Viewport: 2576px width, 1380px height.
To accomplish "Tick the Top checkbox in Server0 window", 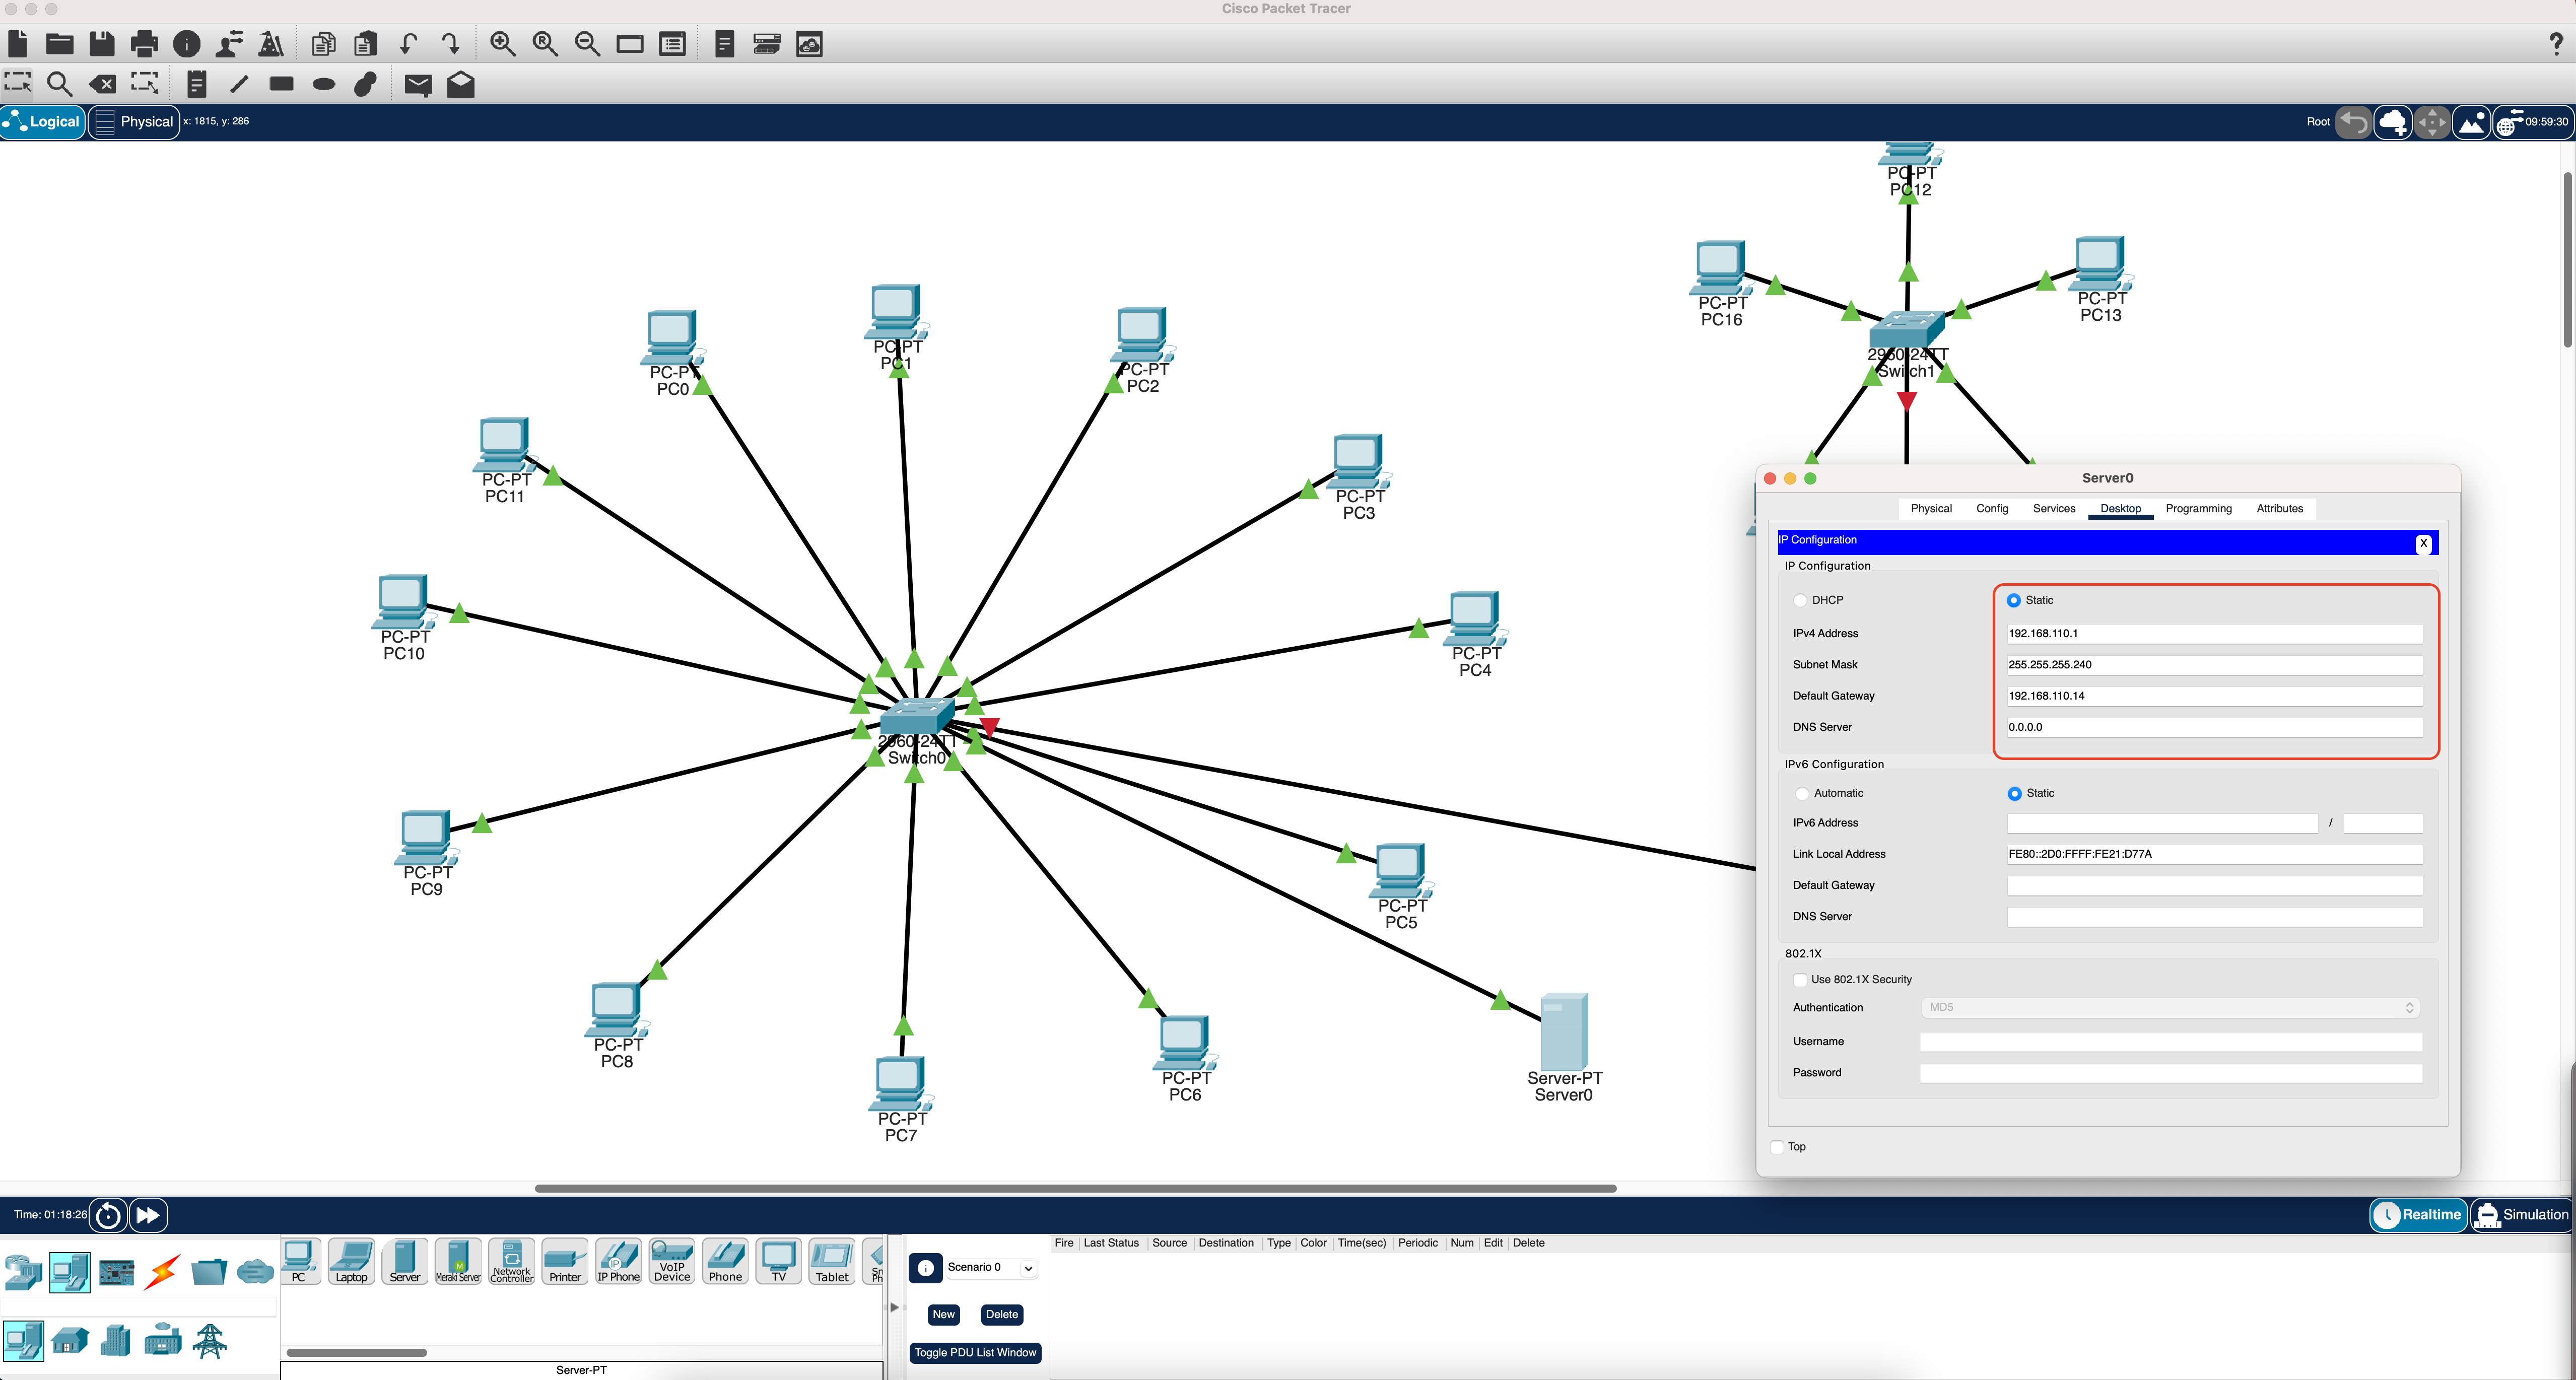I will point(1777,1147).
